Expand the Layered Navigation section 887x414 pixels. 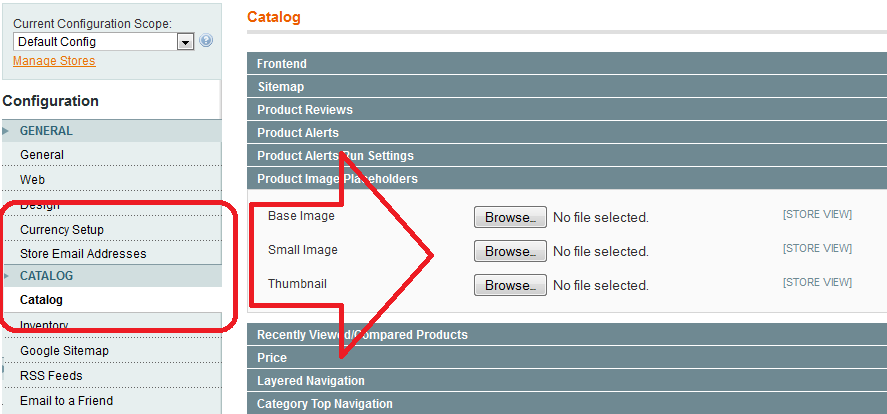pos(311,381)
